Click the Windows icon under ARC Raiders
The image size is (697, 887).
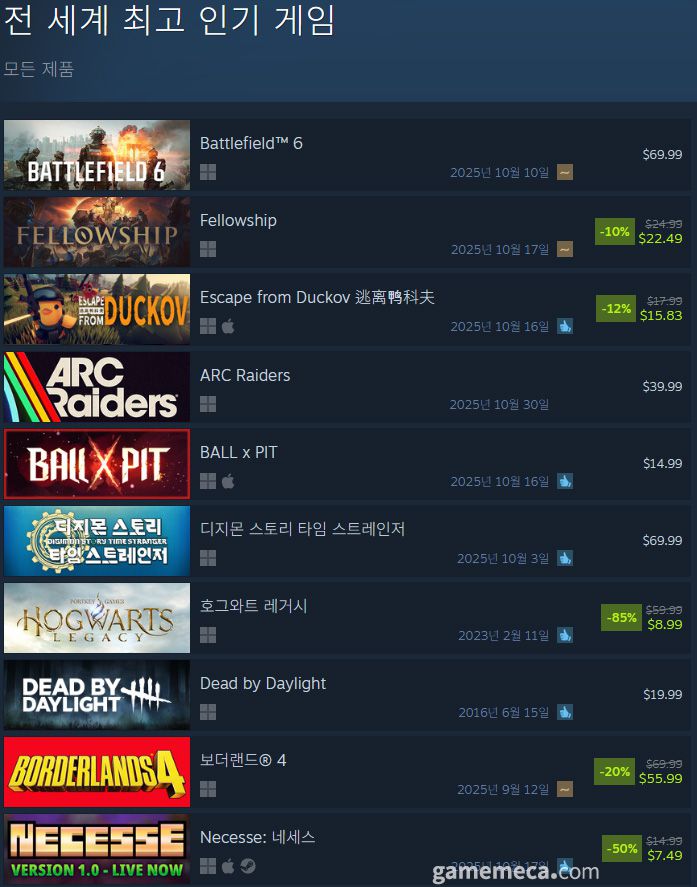pyautogui.click(x=208, y=404)
